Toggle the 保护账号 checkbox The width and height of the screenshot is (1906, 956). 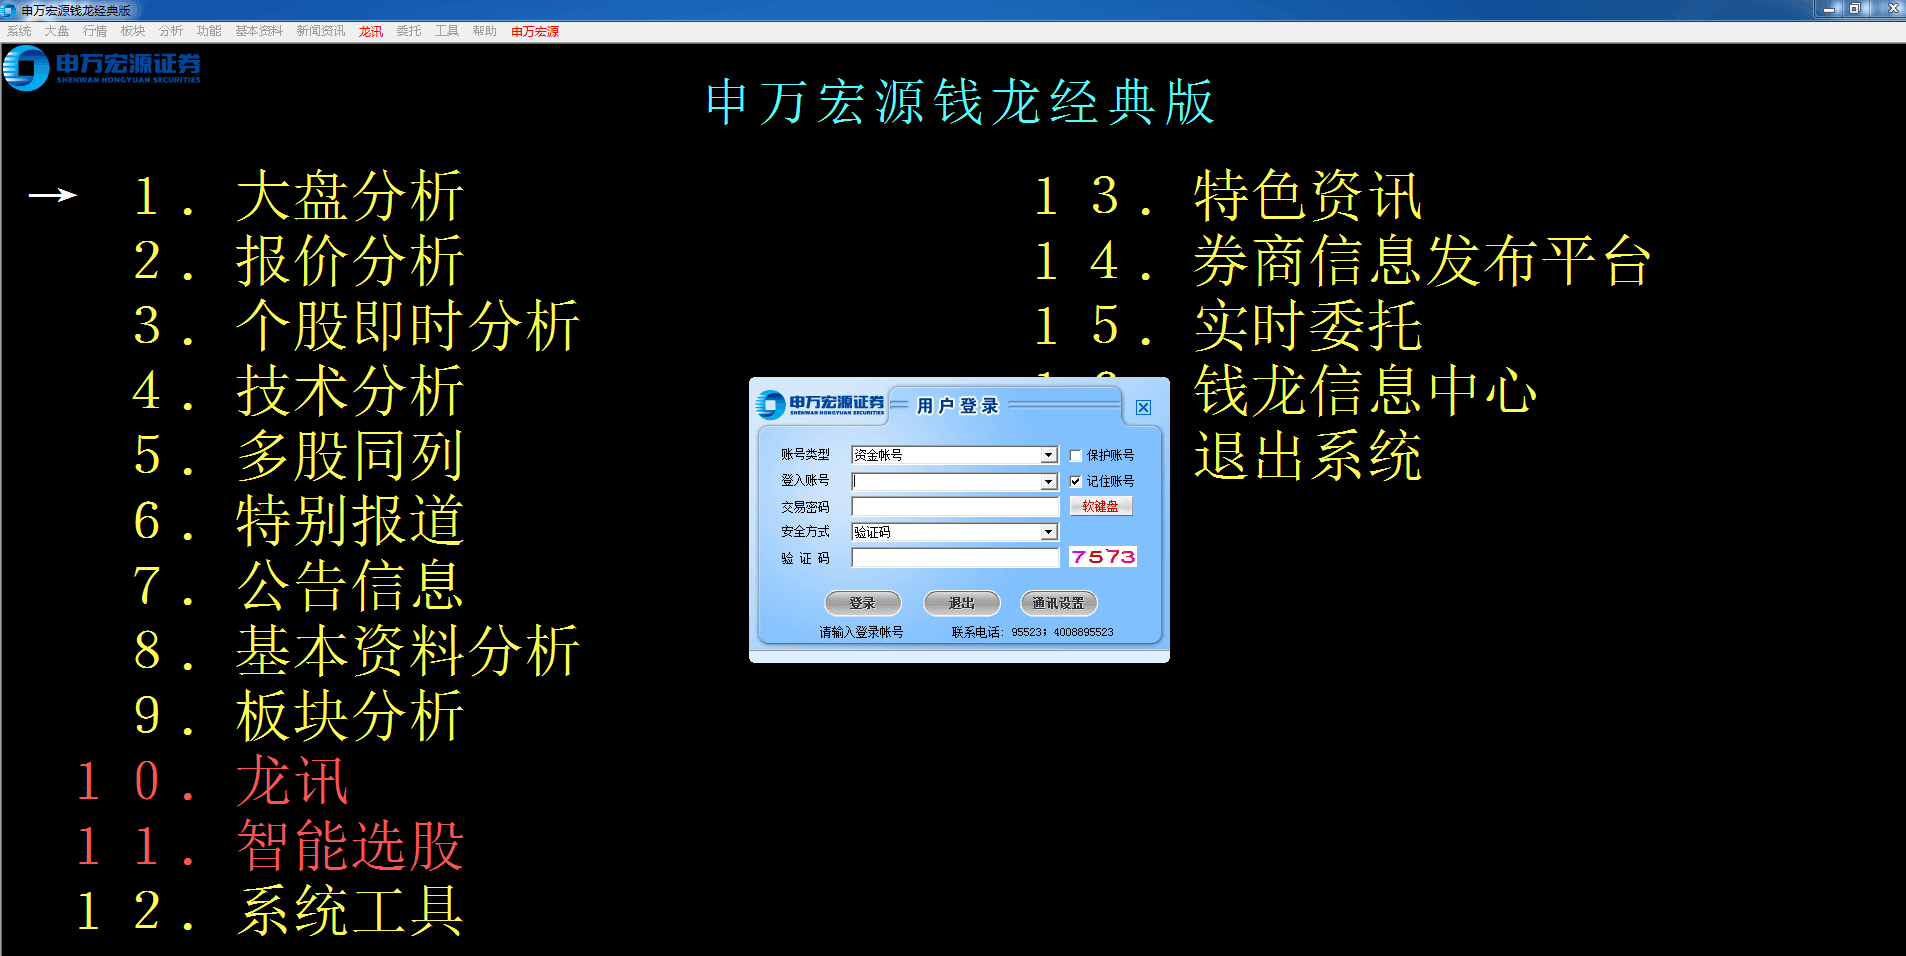click(x=1076, y=455)
